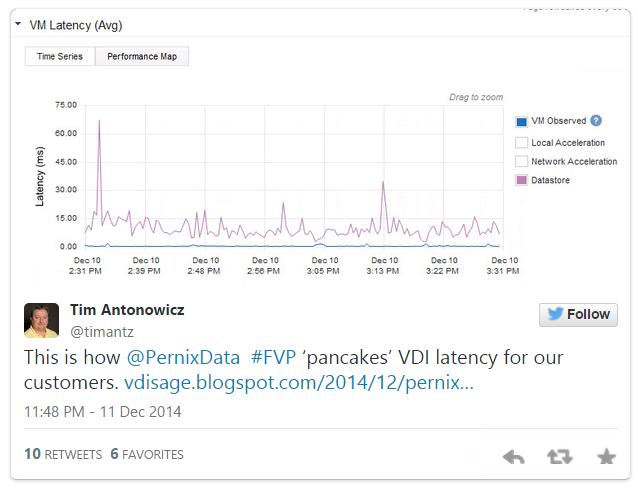This screenshot has width=638, height=488.
Task: Favorite the tweet with the star icon
Action: pyautogui.click(x=606, y=457)
